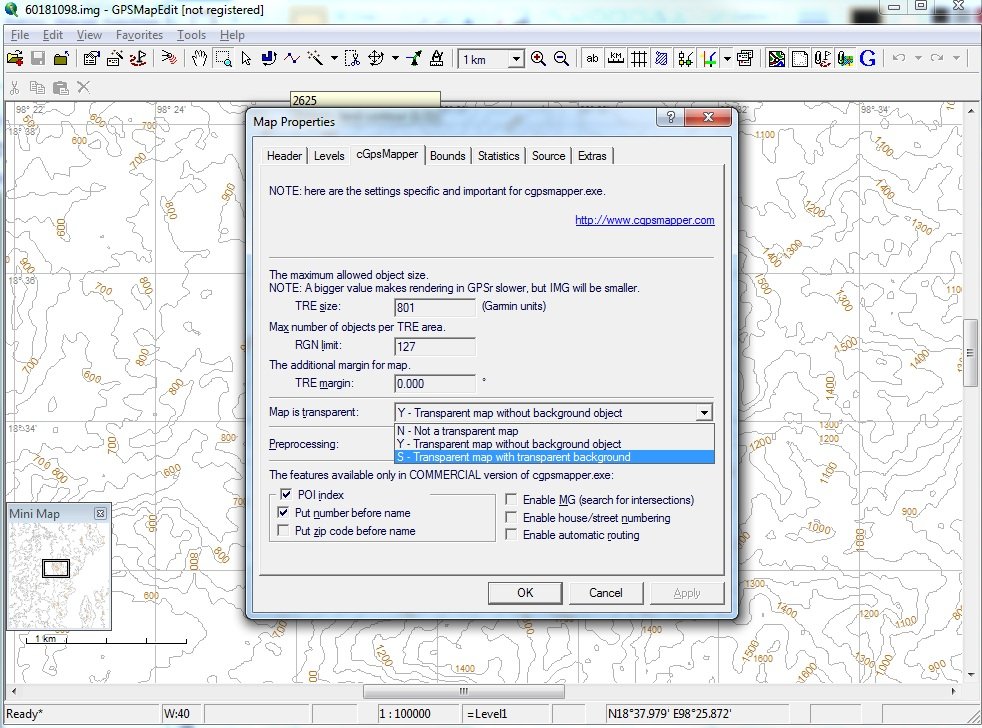982x728 pixels.
Task: Select the Edit nodes polyline tool
Action: (292, 59)
